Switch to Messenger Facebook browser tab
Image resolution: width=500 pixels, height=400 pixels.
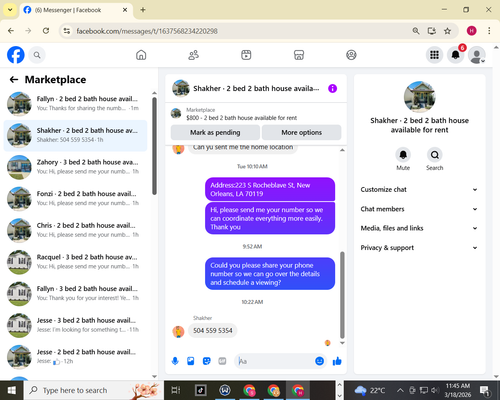(x=76, y=10)
